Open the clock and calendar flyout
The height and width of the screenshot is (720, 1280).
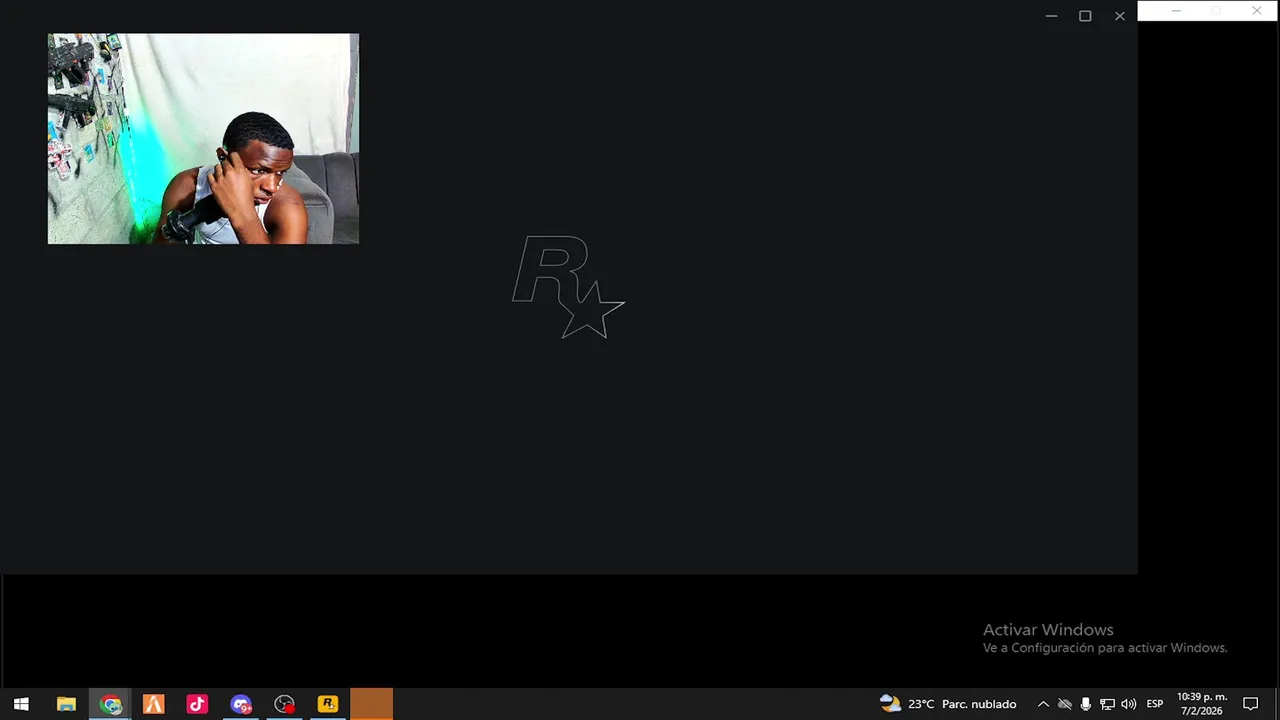pos(1201,704)
